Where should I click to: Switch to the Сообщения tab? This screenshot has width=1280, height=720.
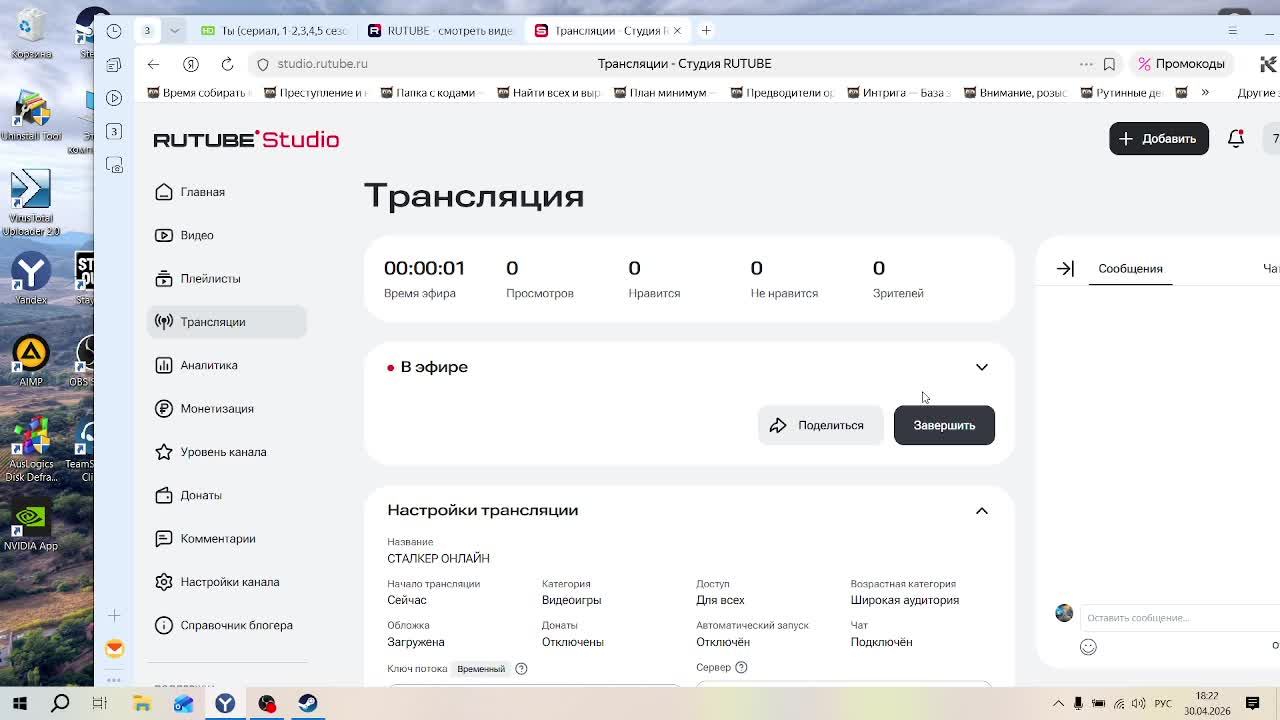[x=1130, y=268]
